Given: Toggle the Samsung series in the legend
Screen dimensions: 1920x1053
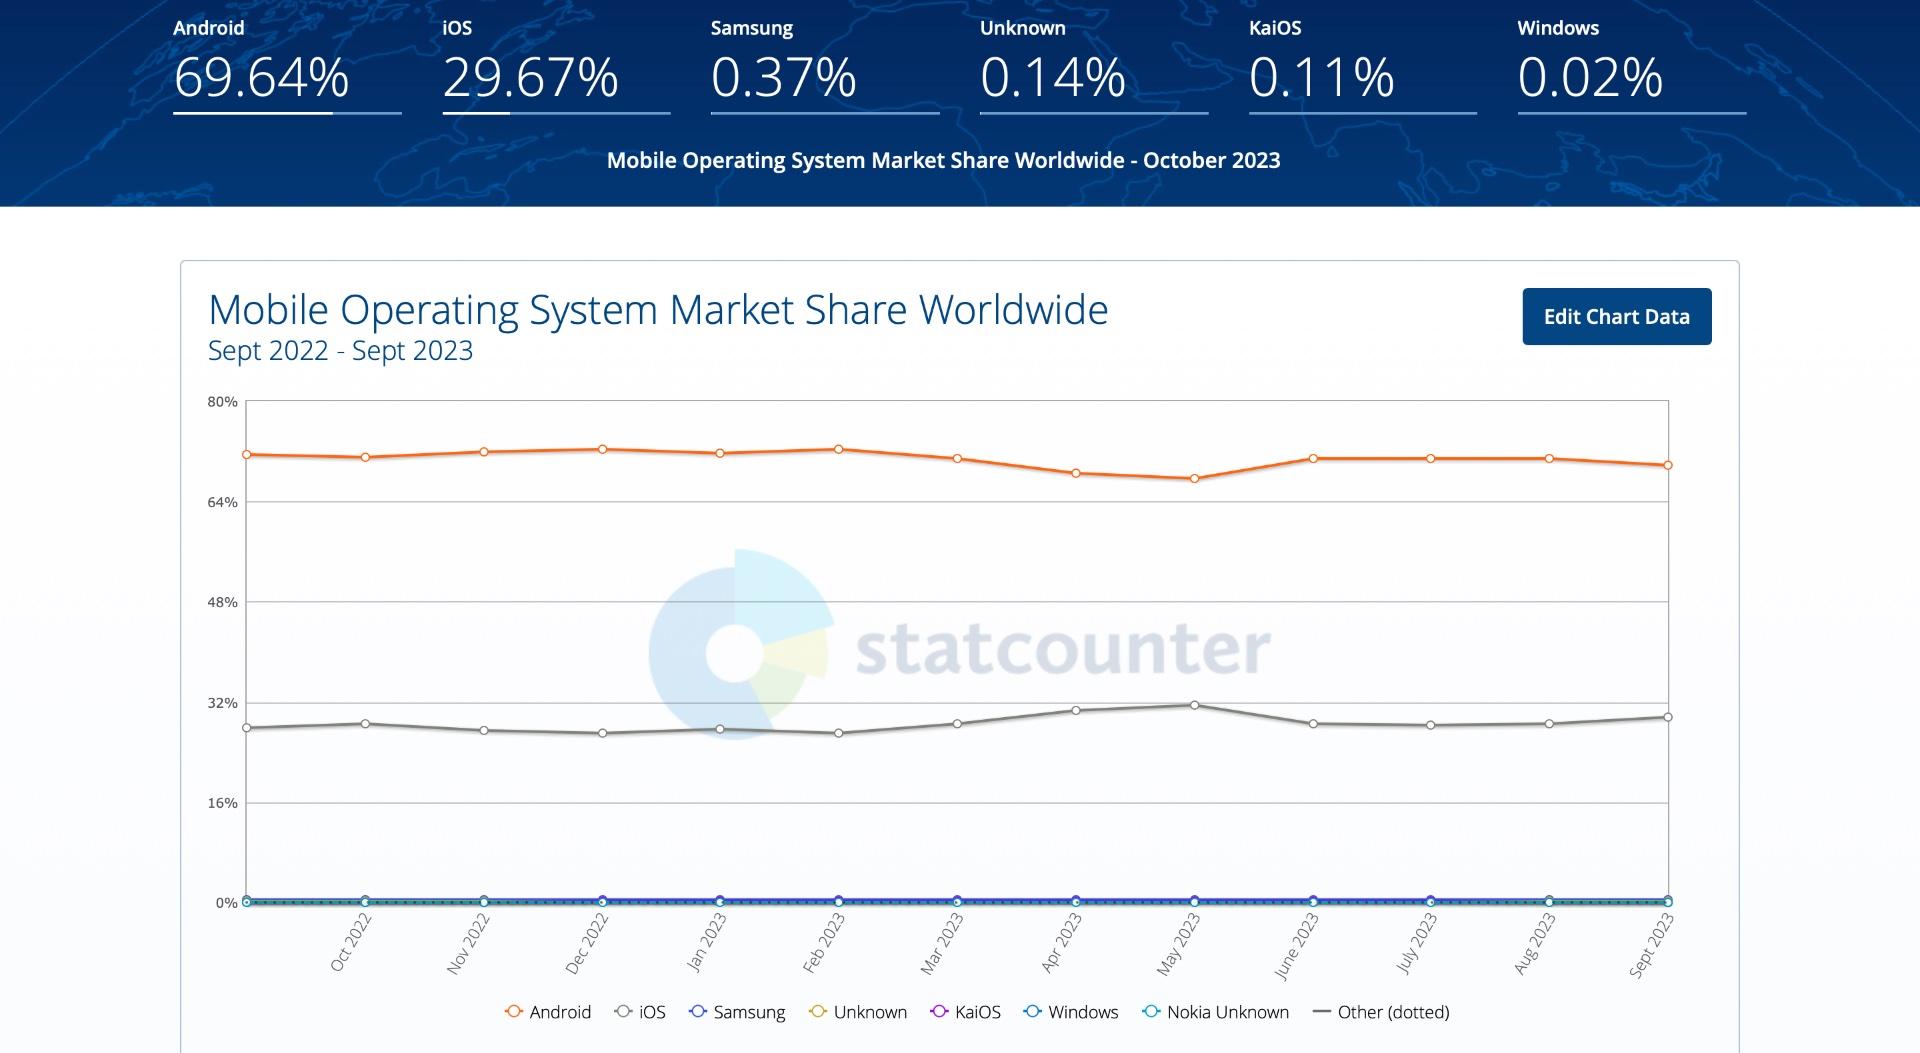Looking at the screenshot, I should pyautogui.click(x=737, y=1012).
